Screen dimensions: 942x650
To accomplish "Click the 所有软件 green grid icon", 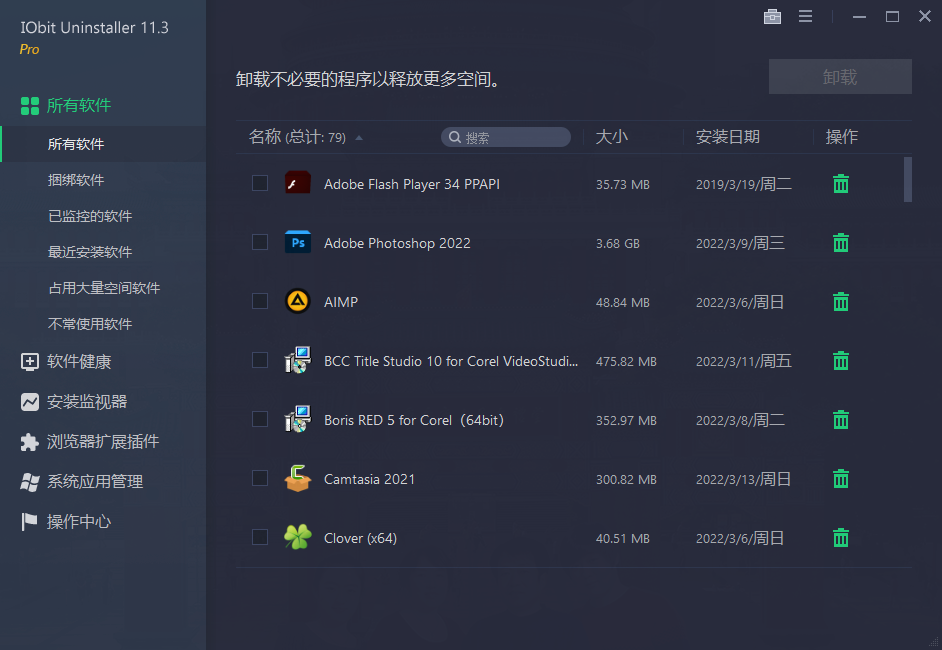I will tap(30, 106).
